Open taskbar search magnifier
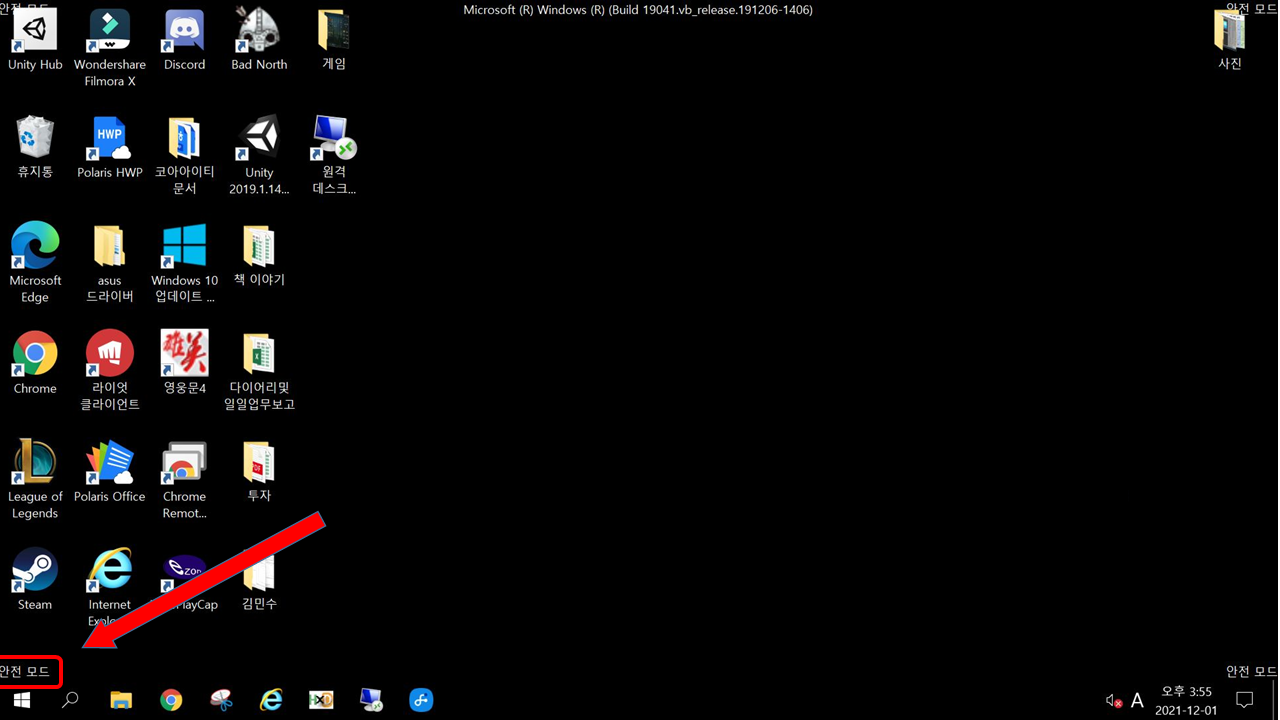The width and height of the screenshot is (1280, 720). [x=70, y=700]
